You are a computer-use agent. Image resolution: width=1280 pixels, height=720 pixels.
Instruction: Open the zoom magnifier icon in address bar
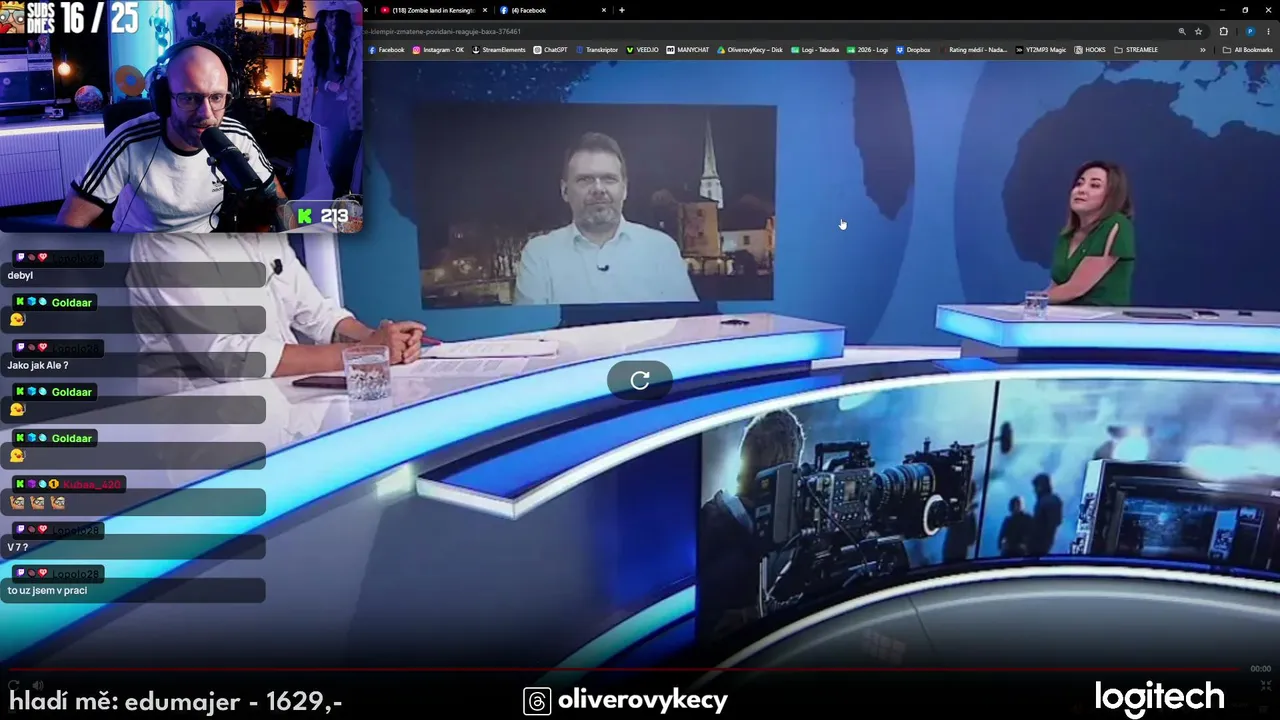(1182, 31)
